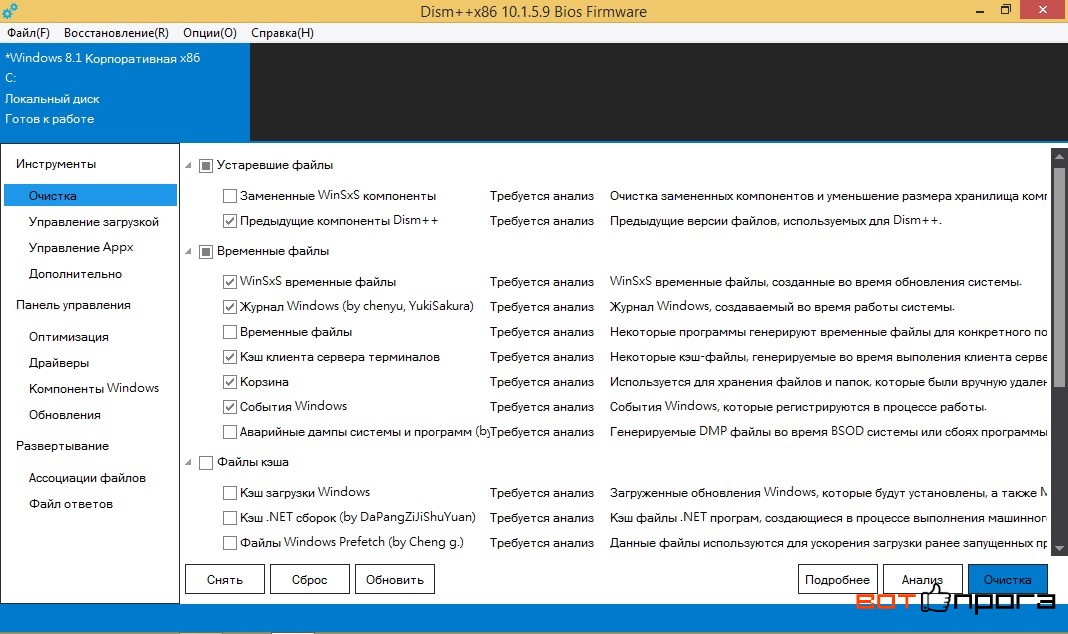Image resolution: width=1068 pixels, height=634 pixels.
Task: Go to Оптимизация page
Action: [x=68, y=336]
